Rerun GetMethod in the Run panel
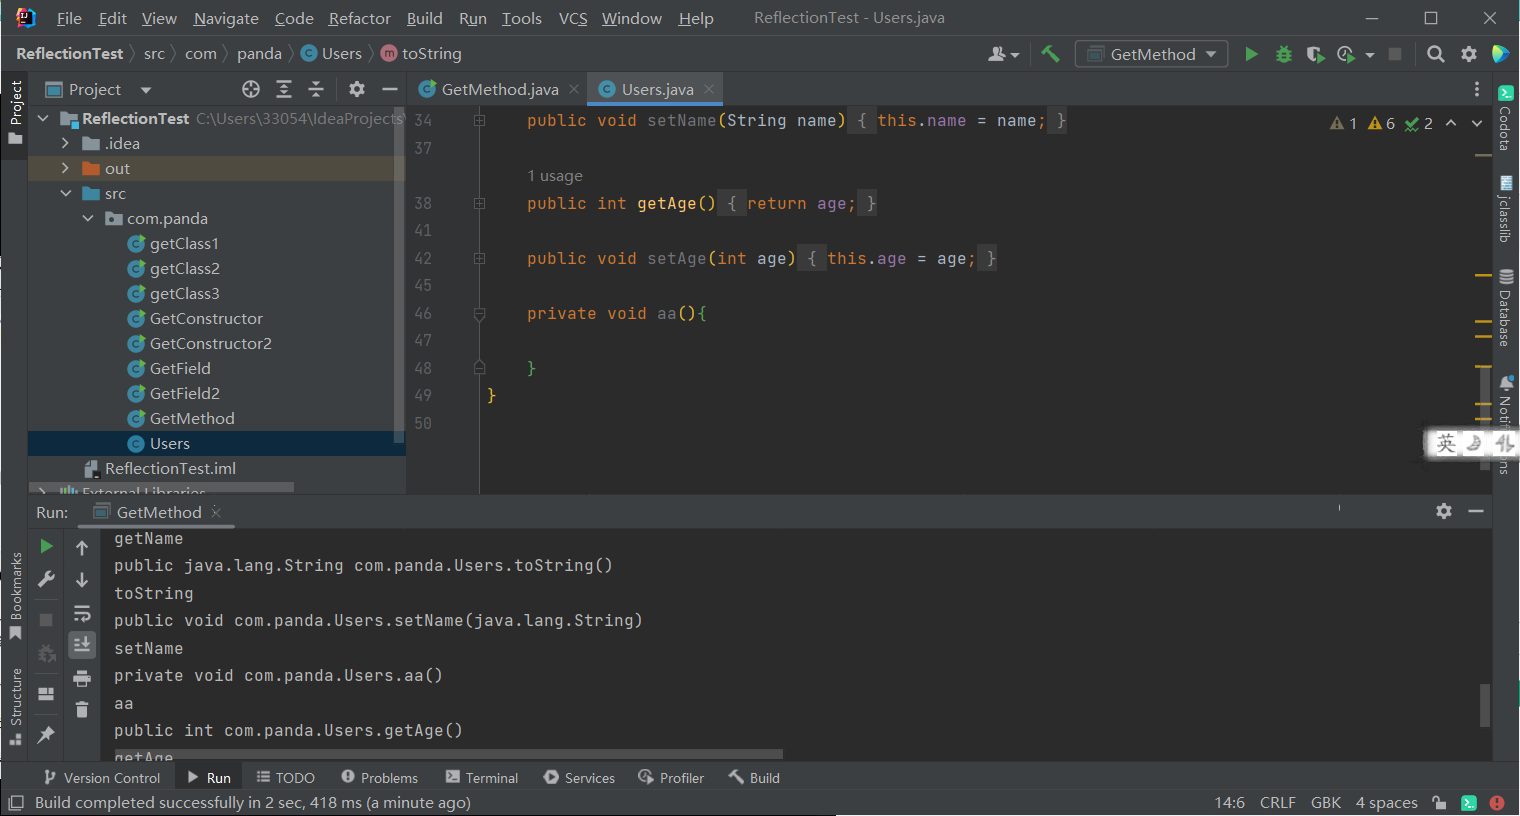The width and height of the screenshot is (1520, 816). (x=46, y=546)
